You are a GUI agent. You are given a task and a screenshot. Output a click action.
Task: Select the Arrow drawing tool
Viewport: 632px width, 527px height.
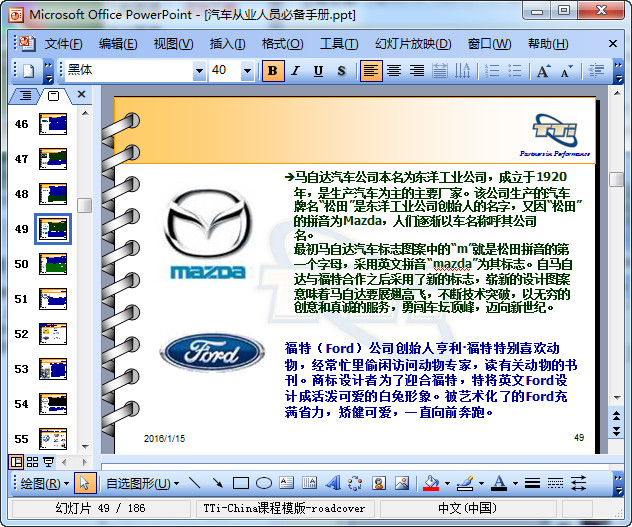tap(218, 483)
